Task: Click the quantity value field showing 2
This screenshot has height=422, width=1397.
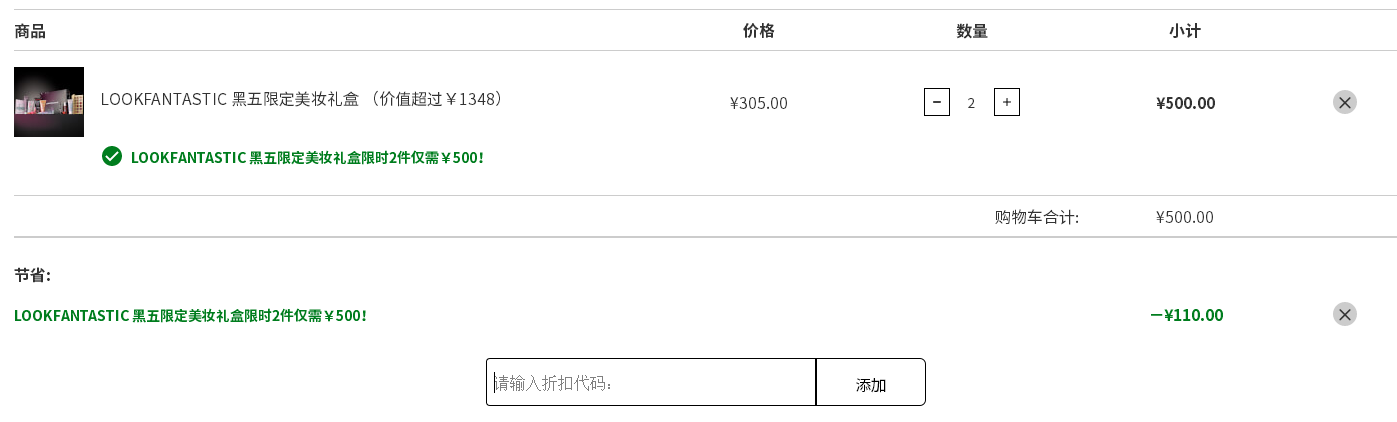Action: (971, 102)
